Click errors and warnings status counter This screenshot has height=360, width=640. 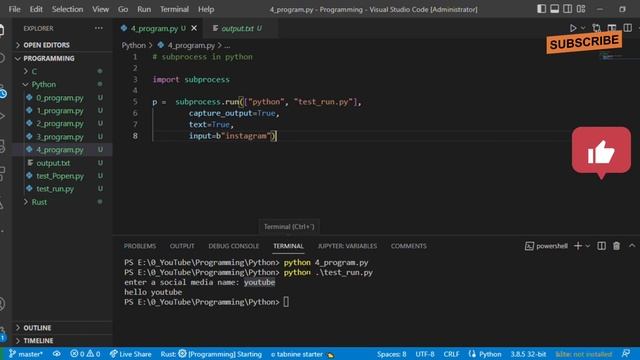pyautogui.click(x=85, y=354)
